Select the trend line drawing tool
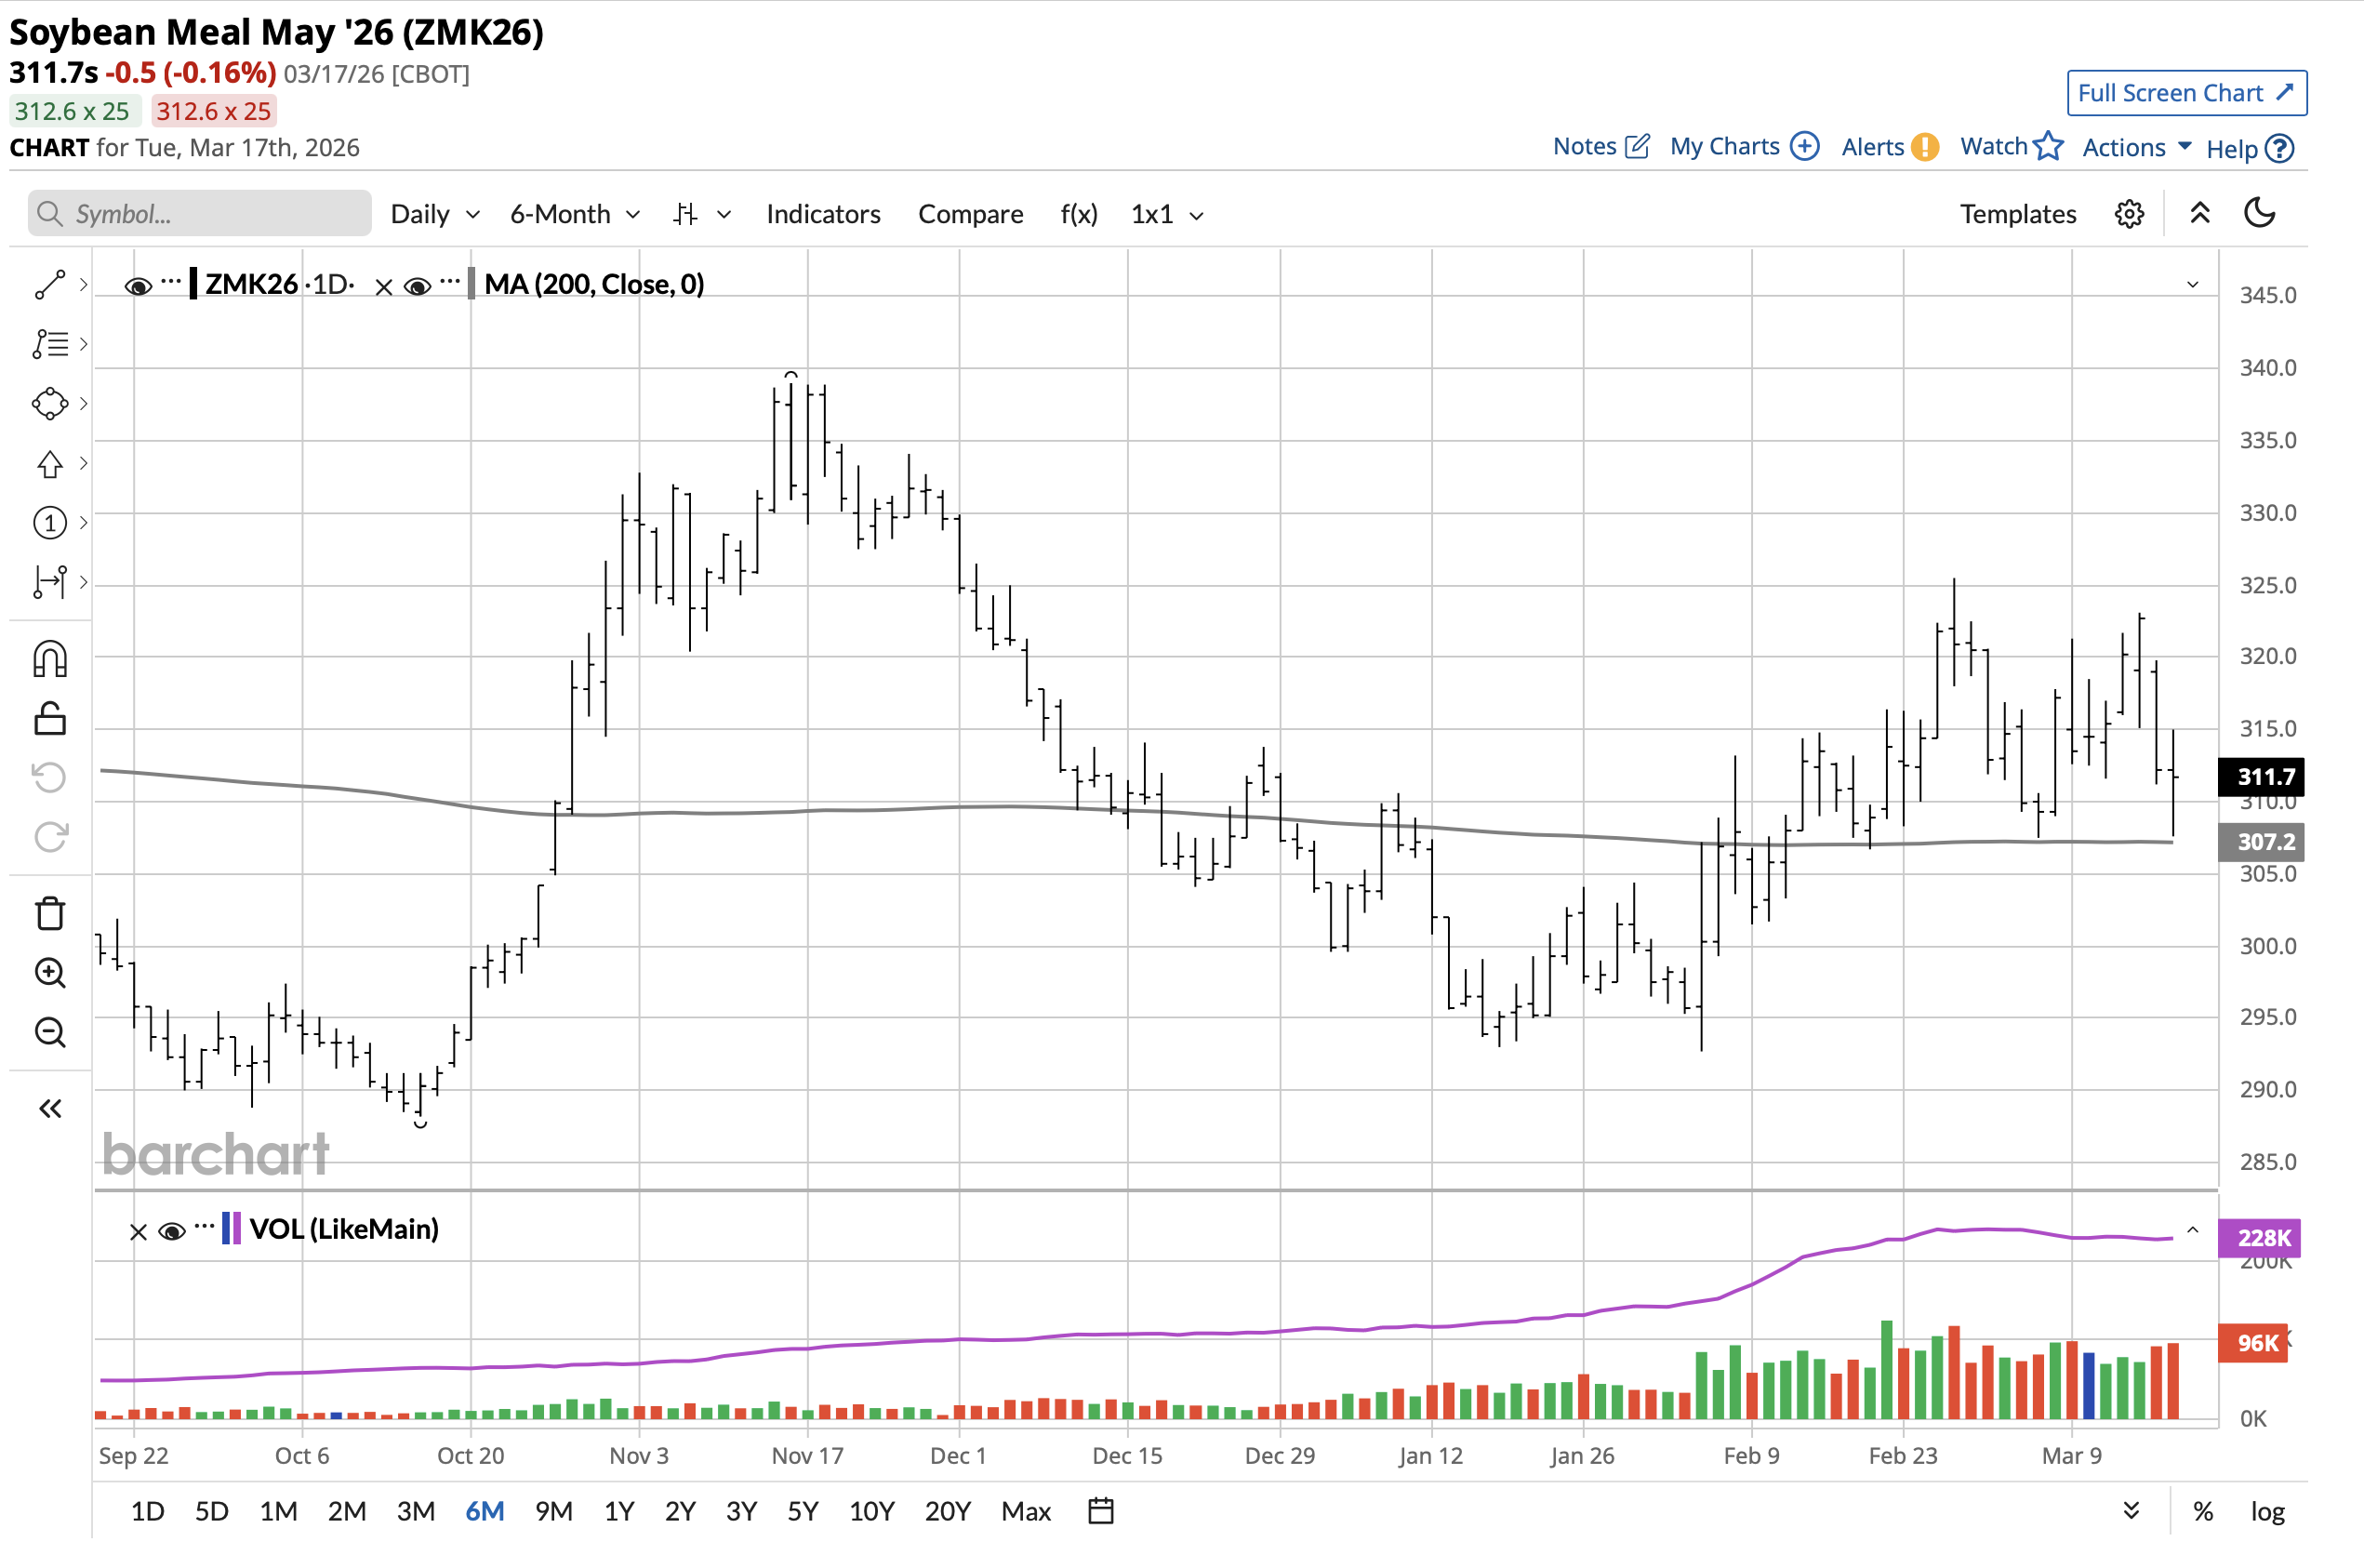Viewport: 2364px width, 1568px height. click(50, 285)
